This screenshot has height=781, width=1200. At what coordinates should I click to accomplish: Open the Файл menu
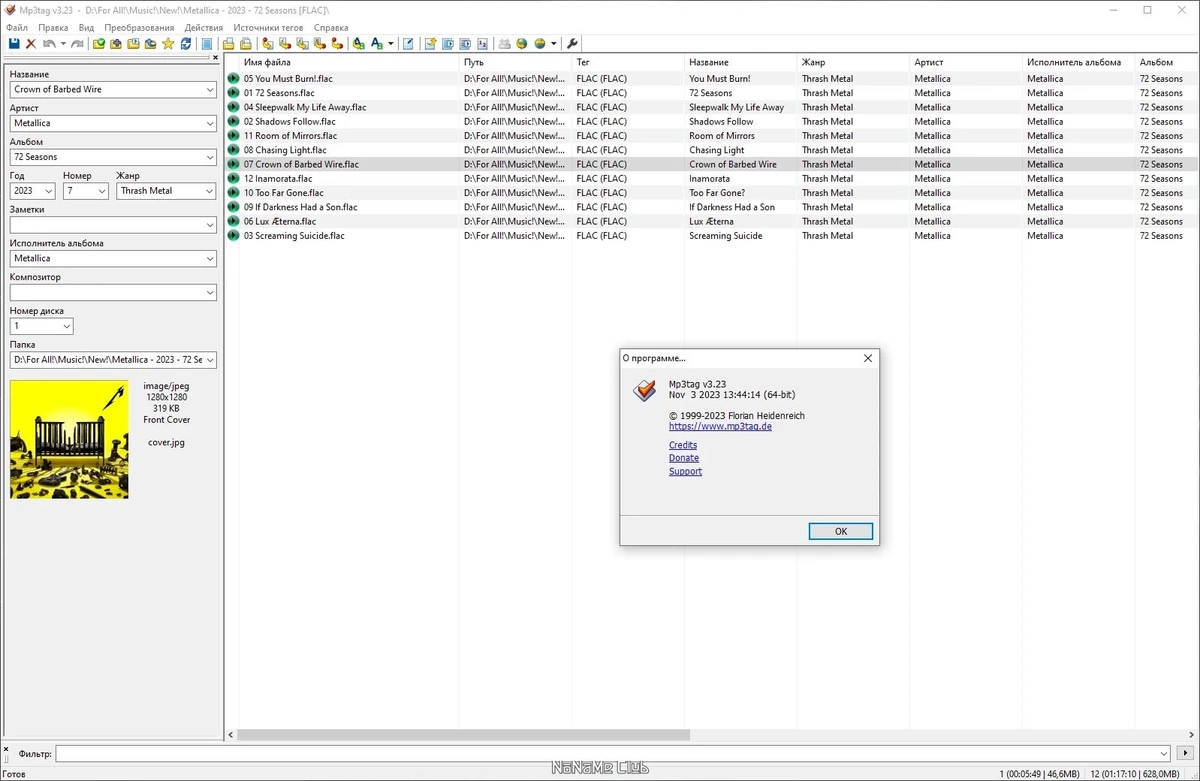point(17,28)
